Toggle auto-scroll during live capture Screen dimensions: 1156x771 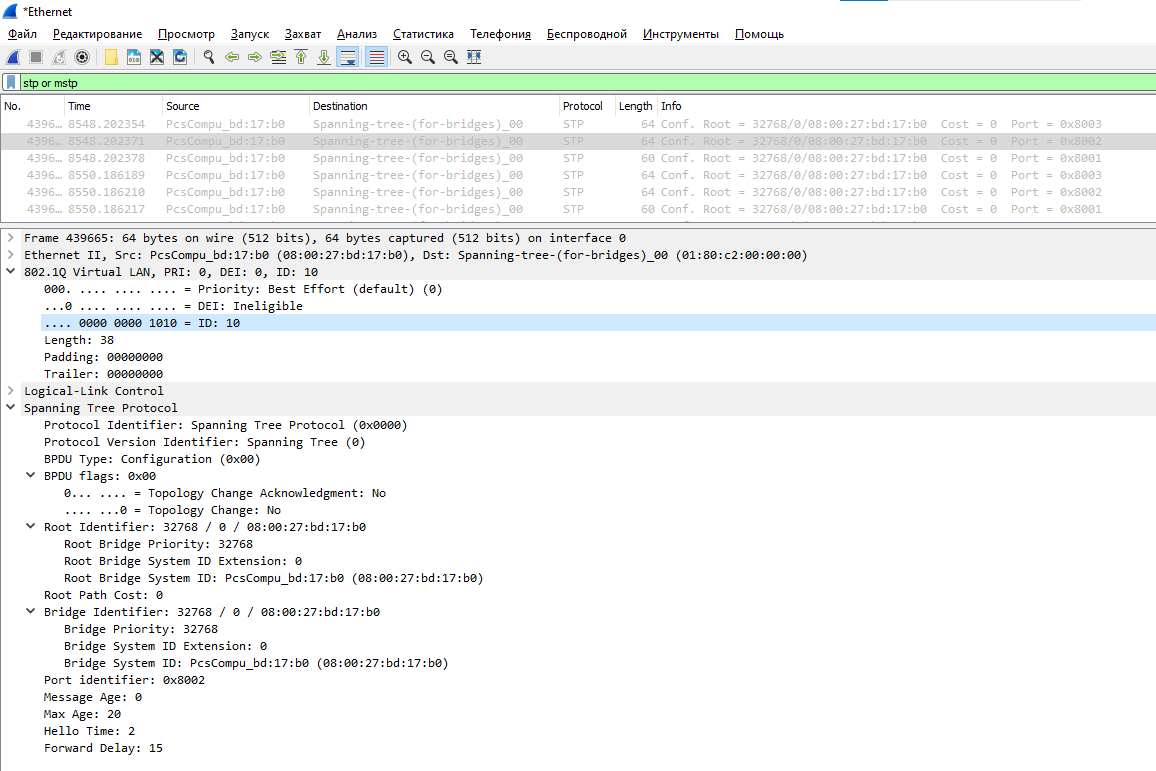tap(348, 57)
